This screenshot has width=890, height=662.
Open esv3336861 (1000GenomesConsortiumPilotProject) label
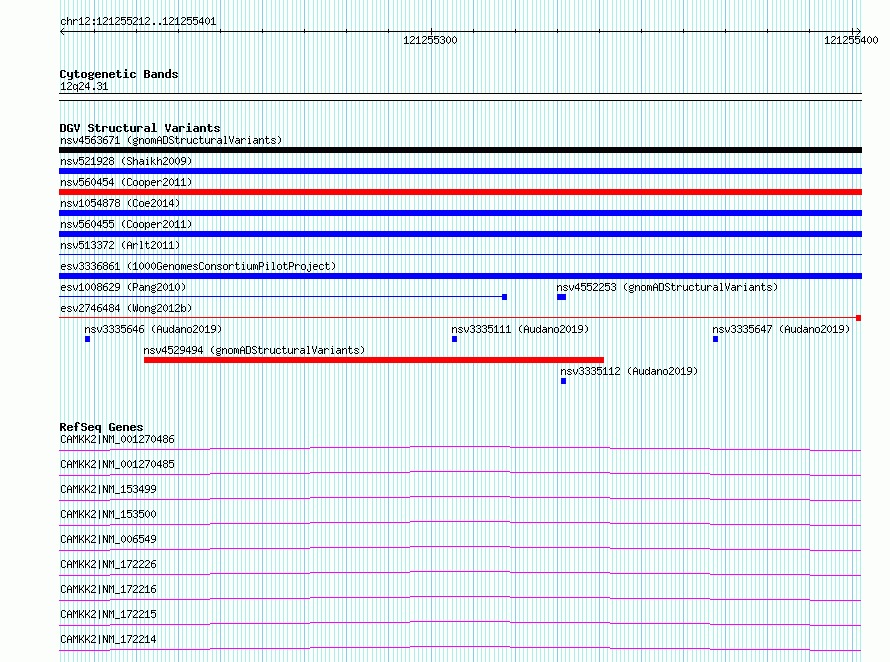pyautogui.click(x=198, y=266)
